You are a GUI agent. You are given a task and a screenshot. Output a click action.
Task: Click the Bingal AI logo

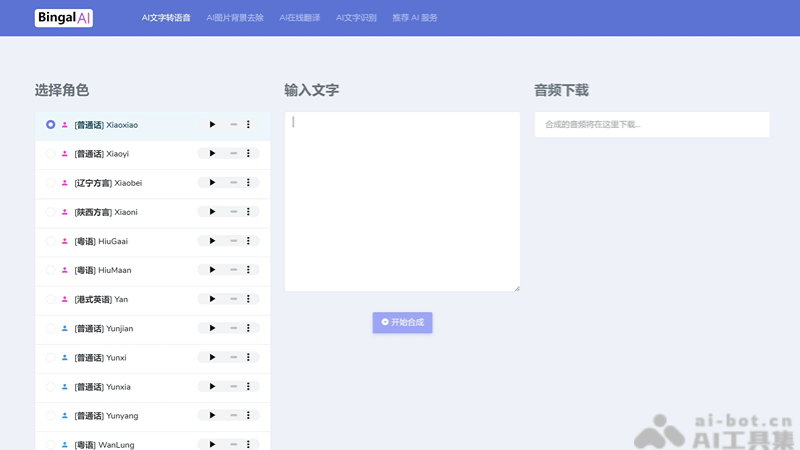click(64, 18)
